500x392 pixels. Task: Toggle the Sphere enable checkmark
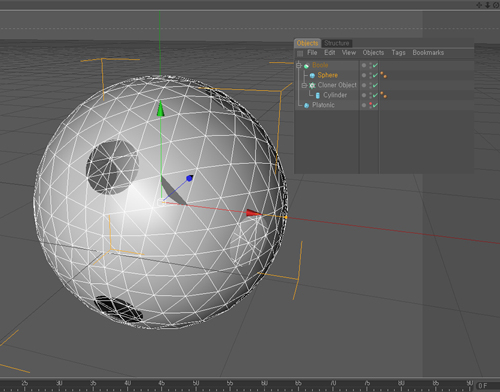(x=375, y=75)
